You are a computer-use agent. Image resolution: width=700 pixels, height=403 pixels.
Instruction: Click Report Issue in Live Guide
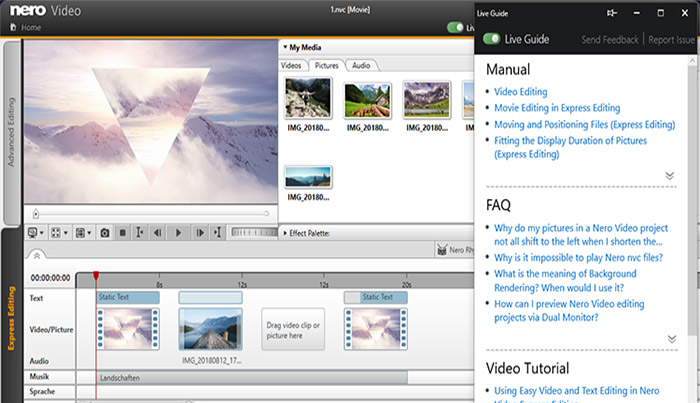click(671, 40)
